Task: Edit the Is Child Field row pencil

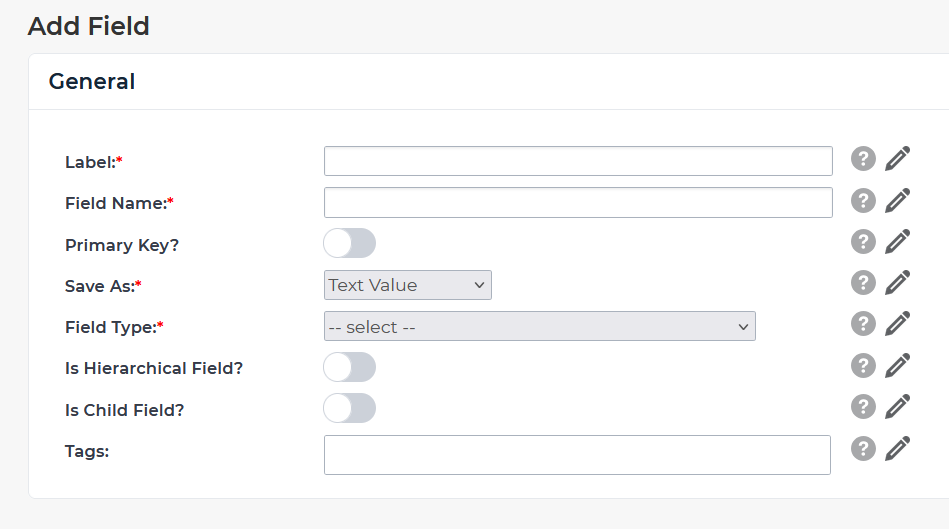Action: coord(898,406)
